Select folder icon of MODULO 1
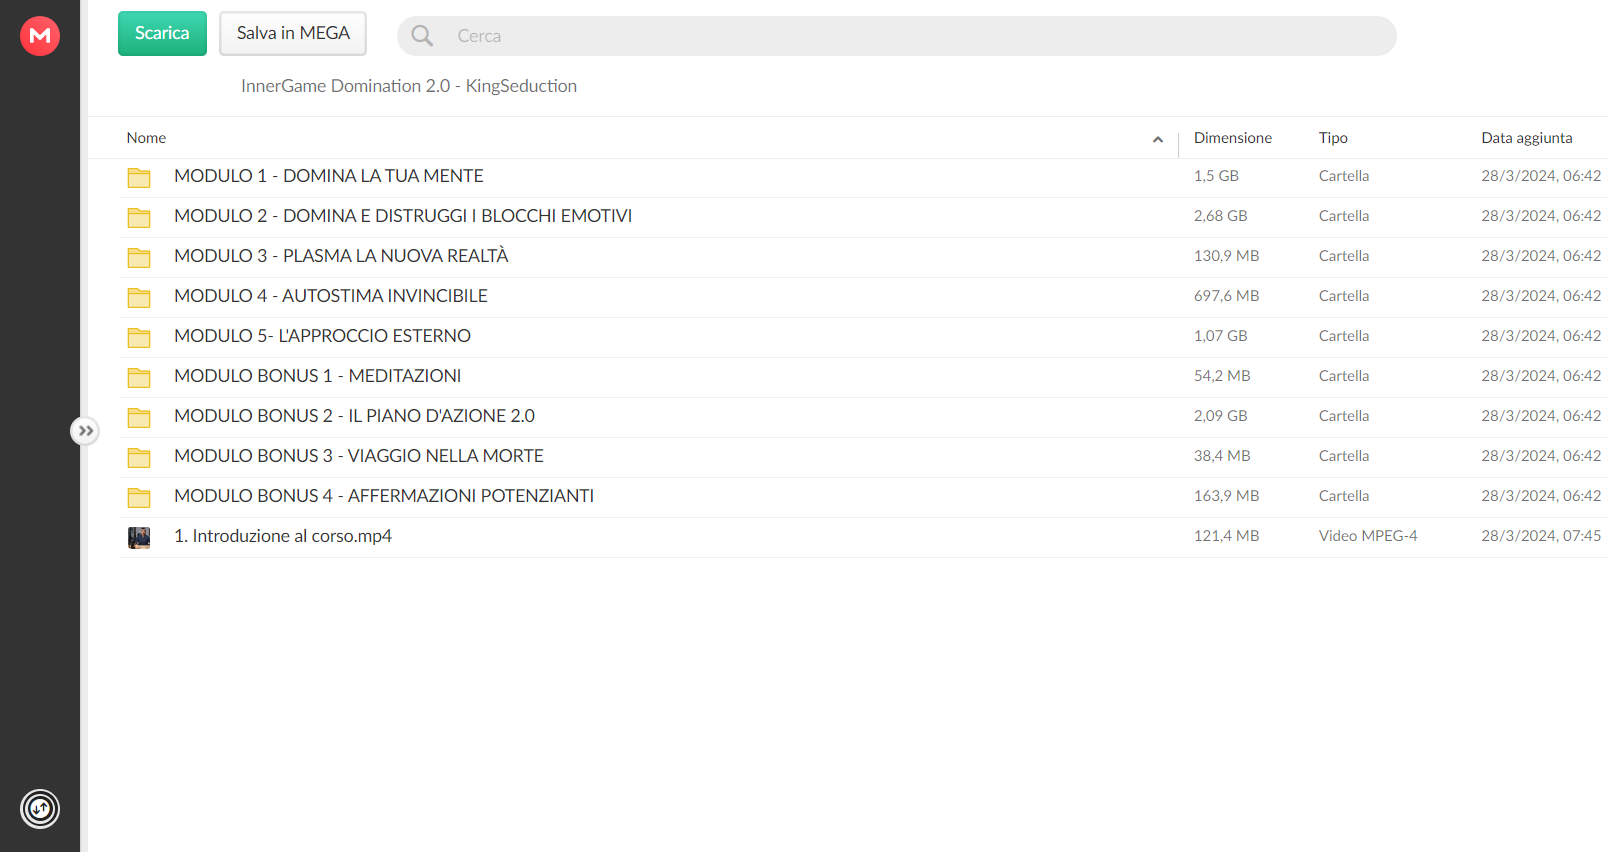 click(x=139, y=178)
